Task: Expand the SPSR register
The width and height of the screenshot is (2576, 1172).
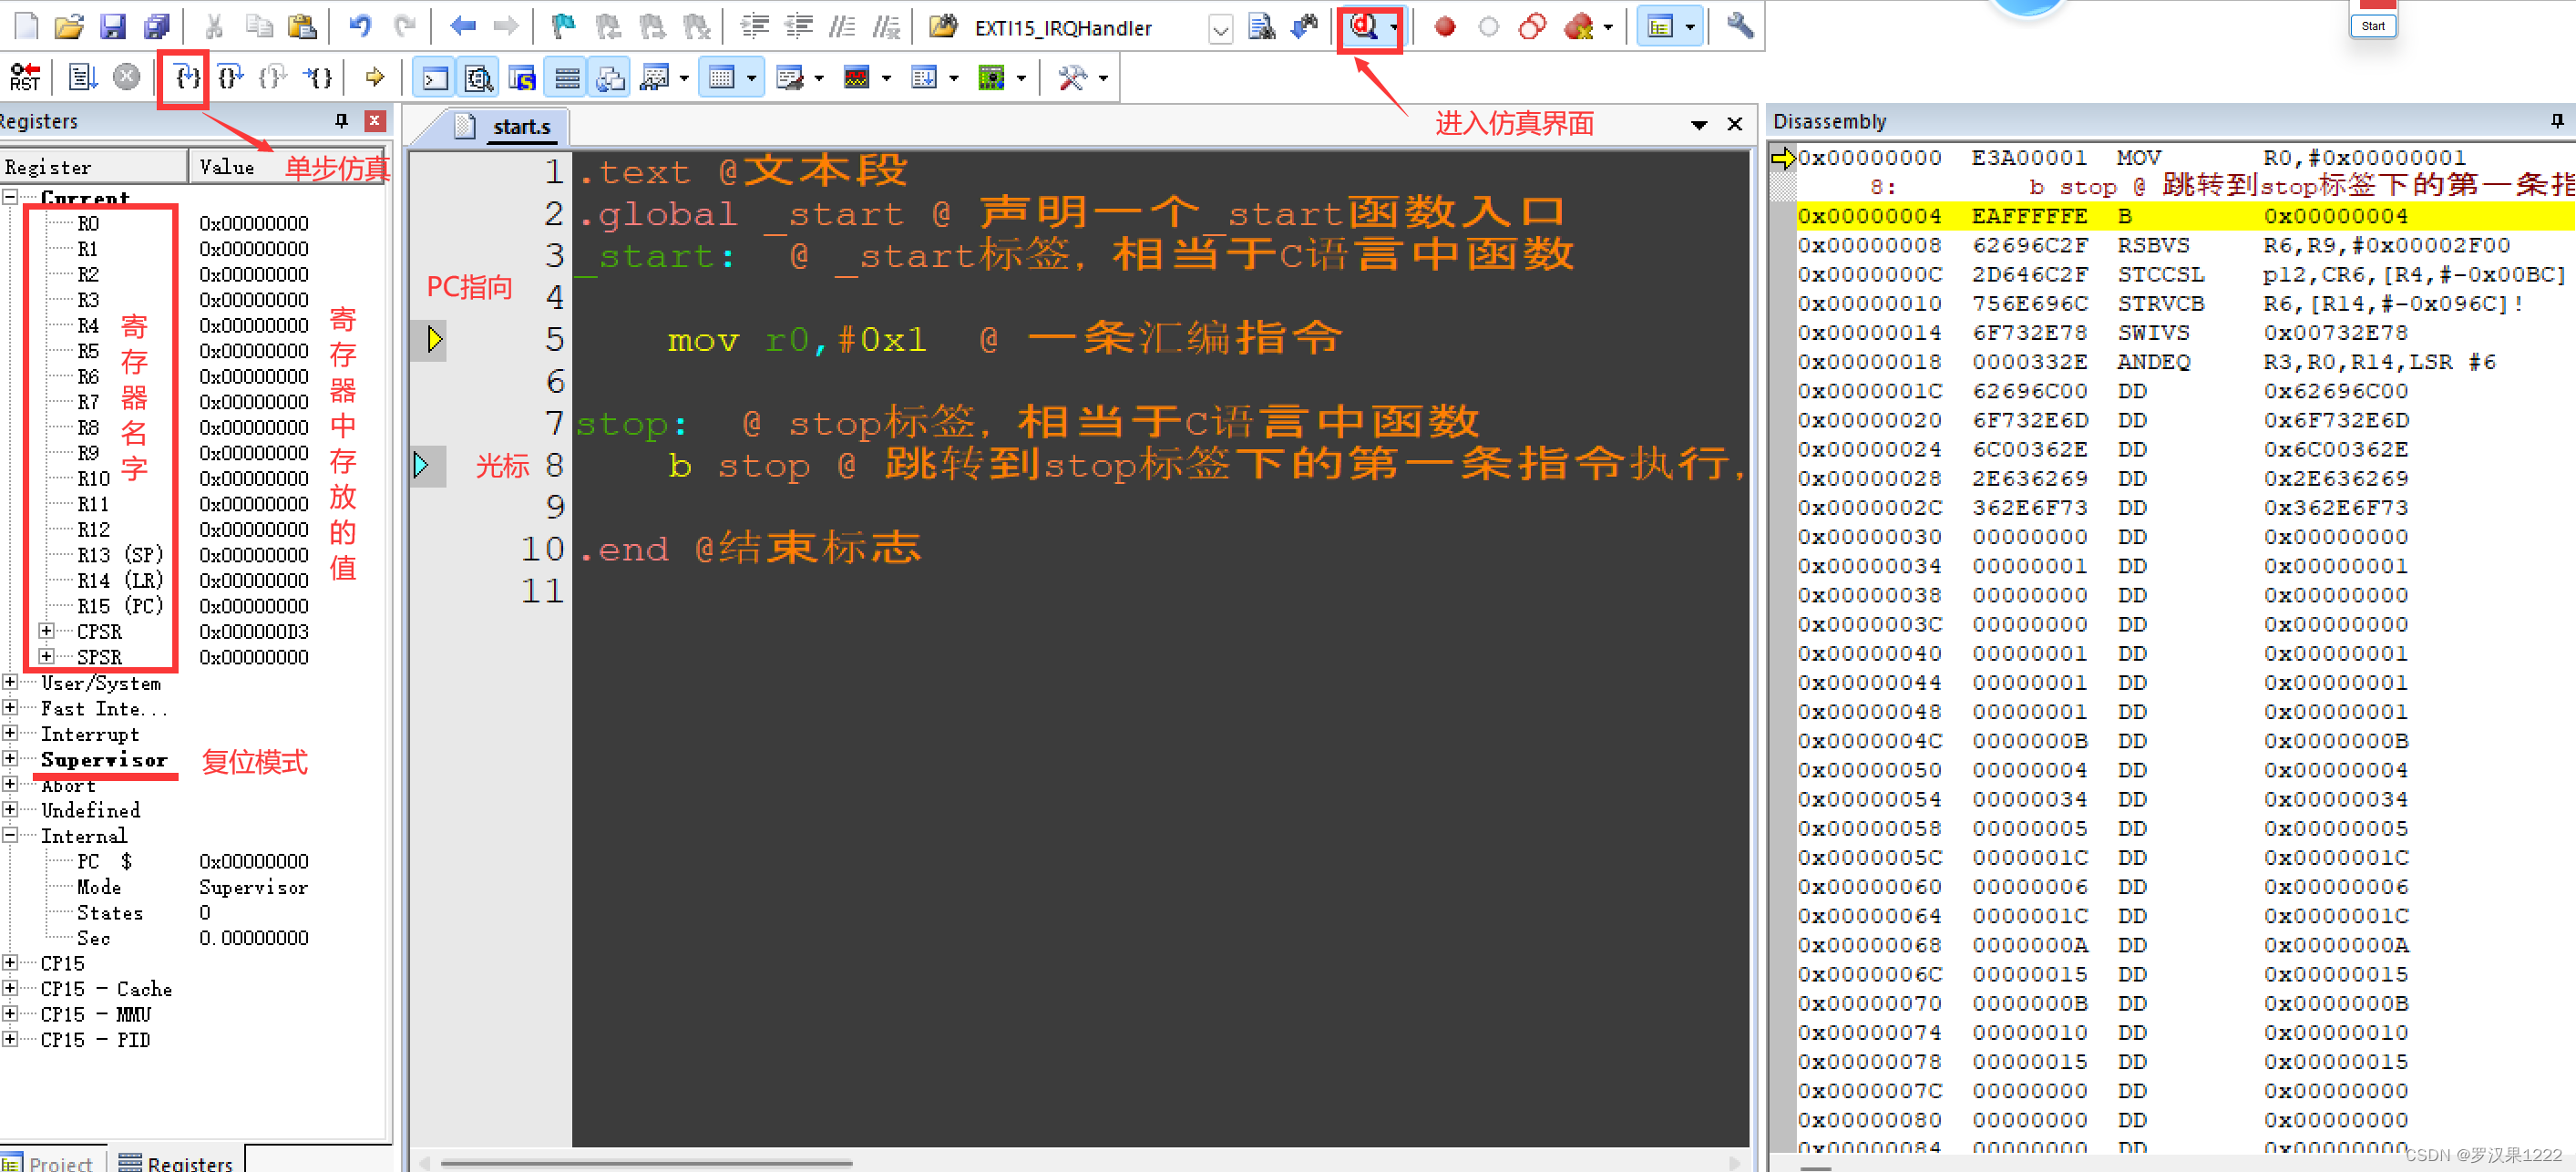Action: 46,656
